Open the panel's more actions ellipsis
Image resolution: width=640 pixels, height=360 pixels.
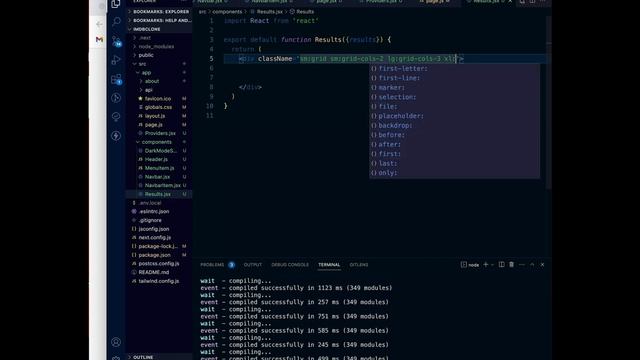[x=522, y=264]
